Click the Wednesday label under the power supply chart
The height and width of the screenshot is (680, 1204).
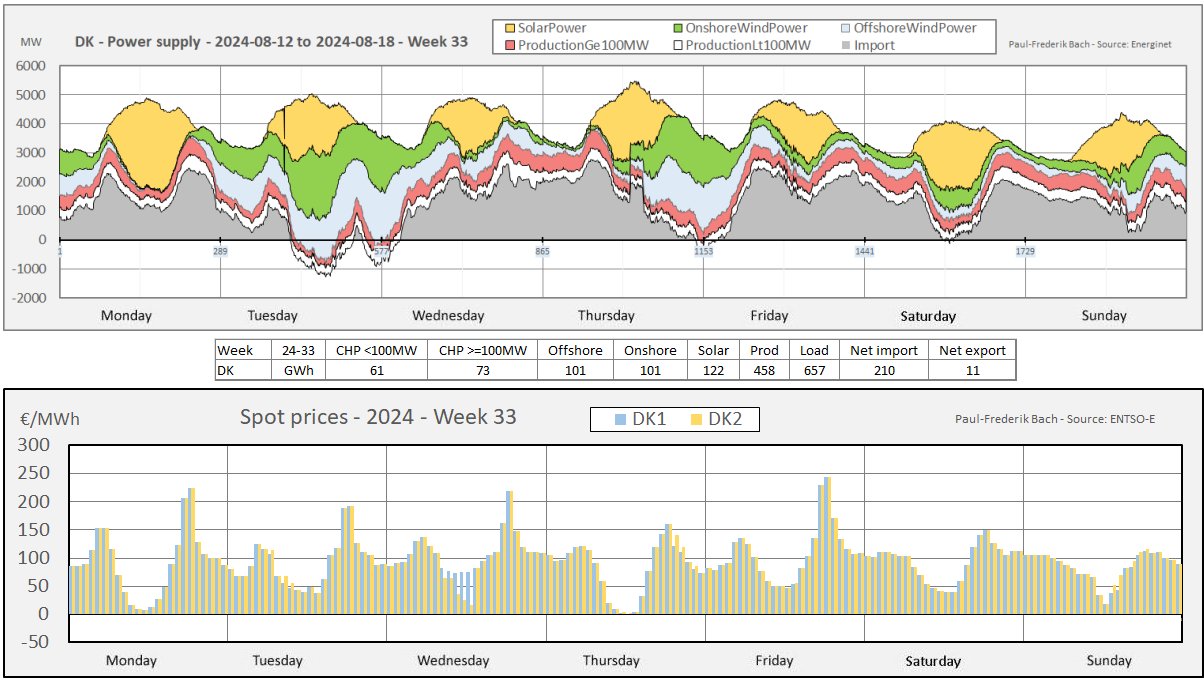(448, 316)
